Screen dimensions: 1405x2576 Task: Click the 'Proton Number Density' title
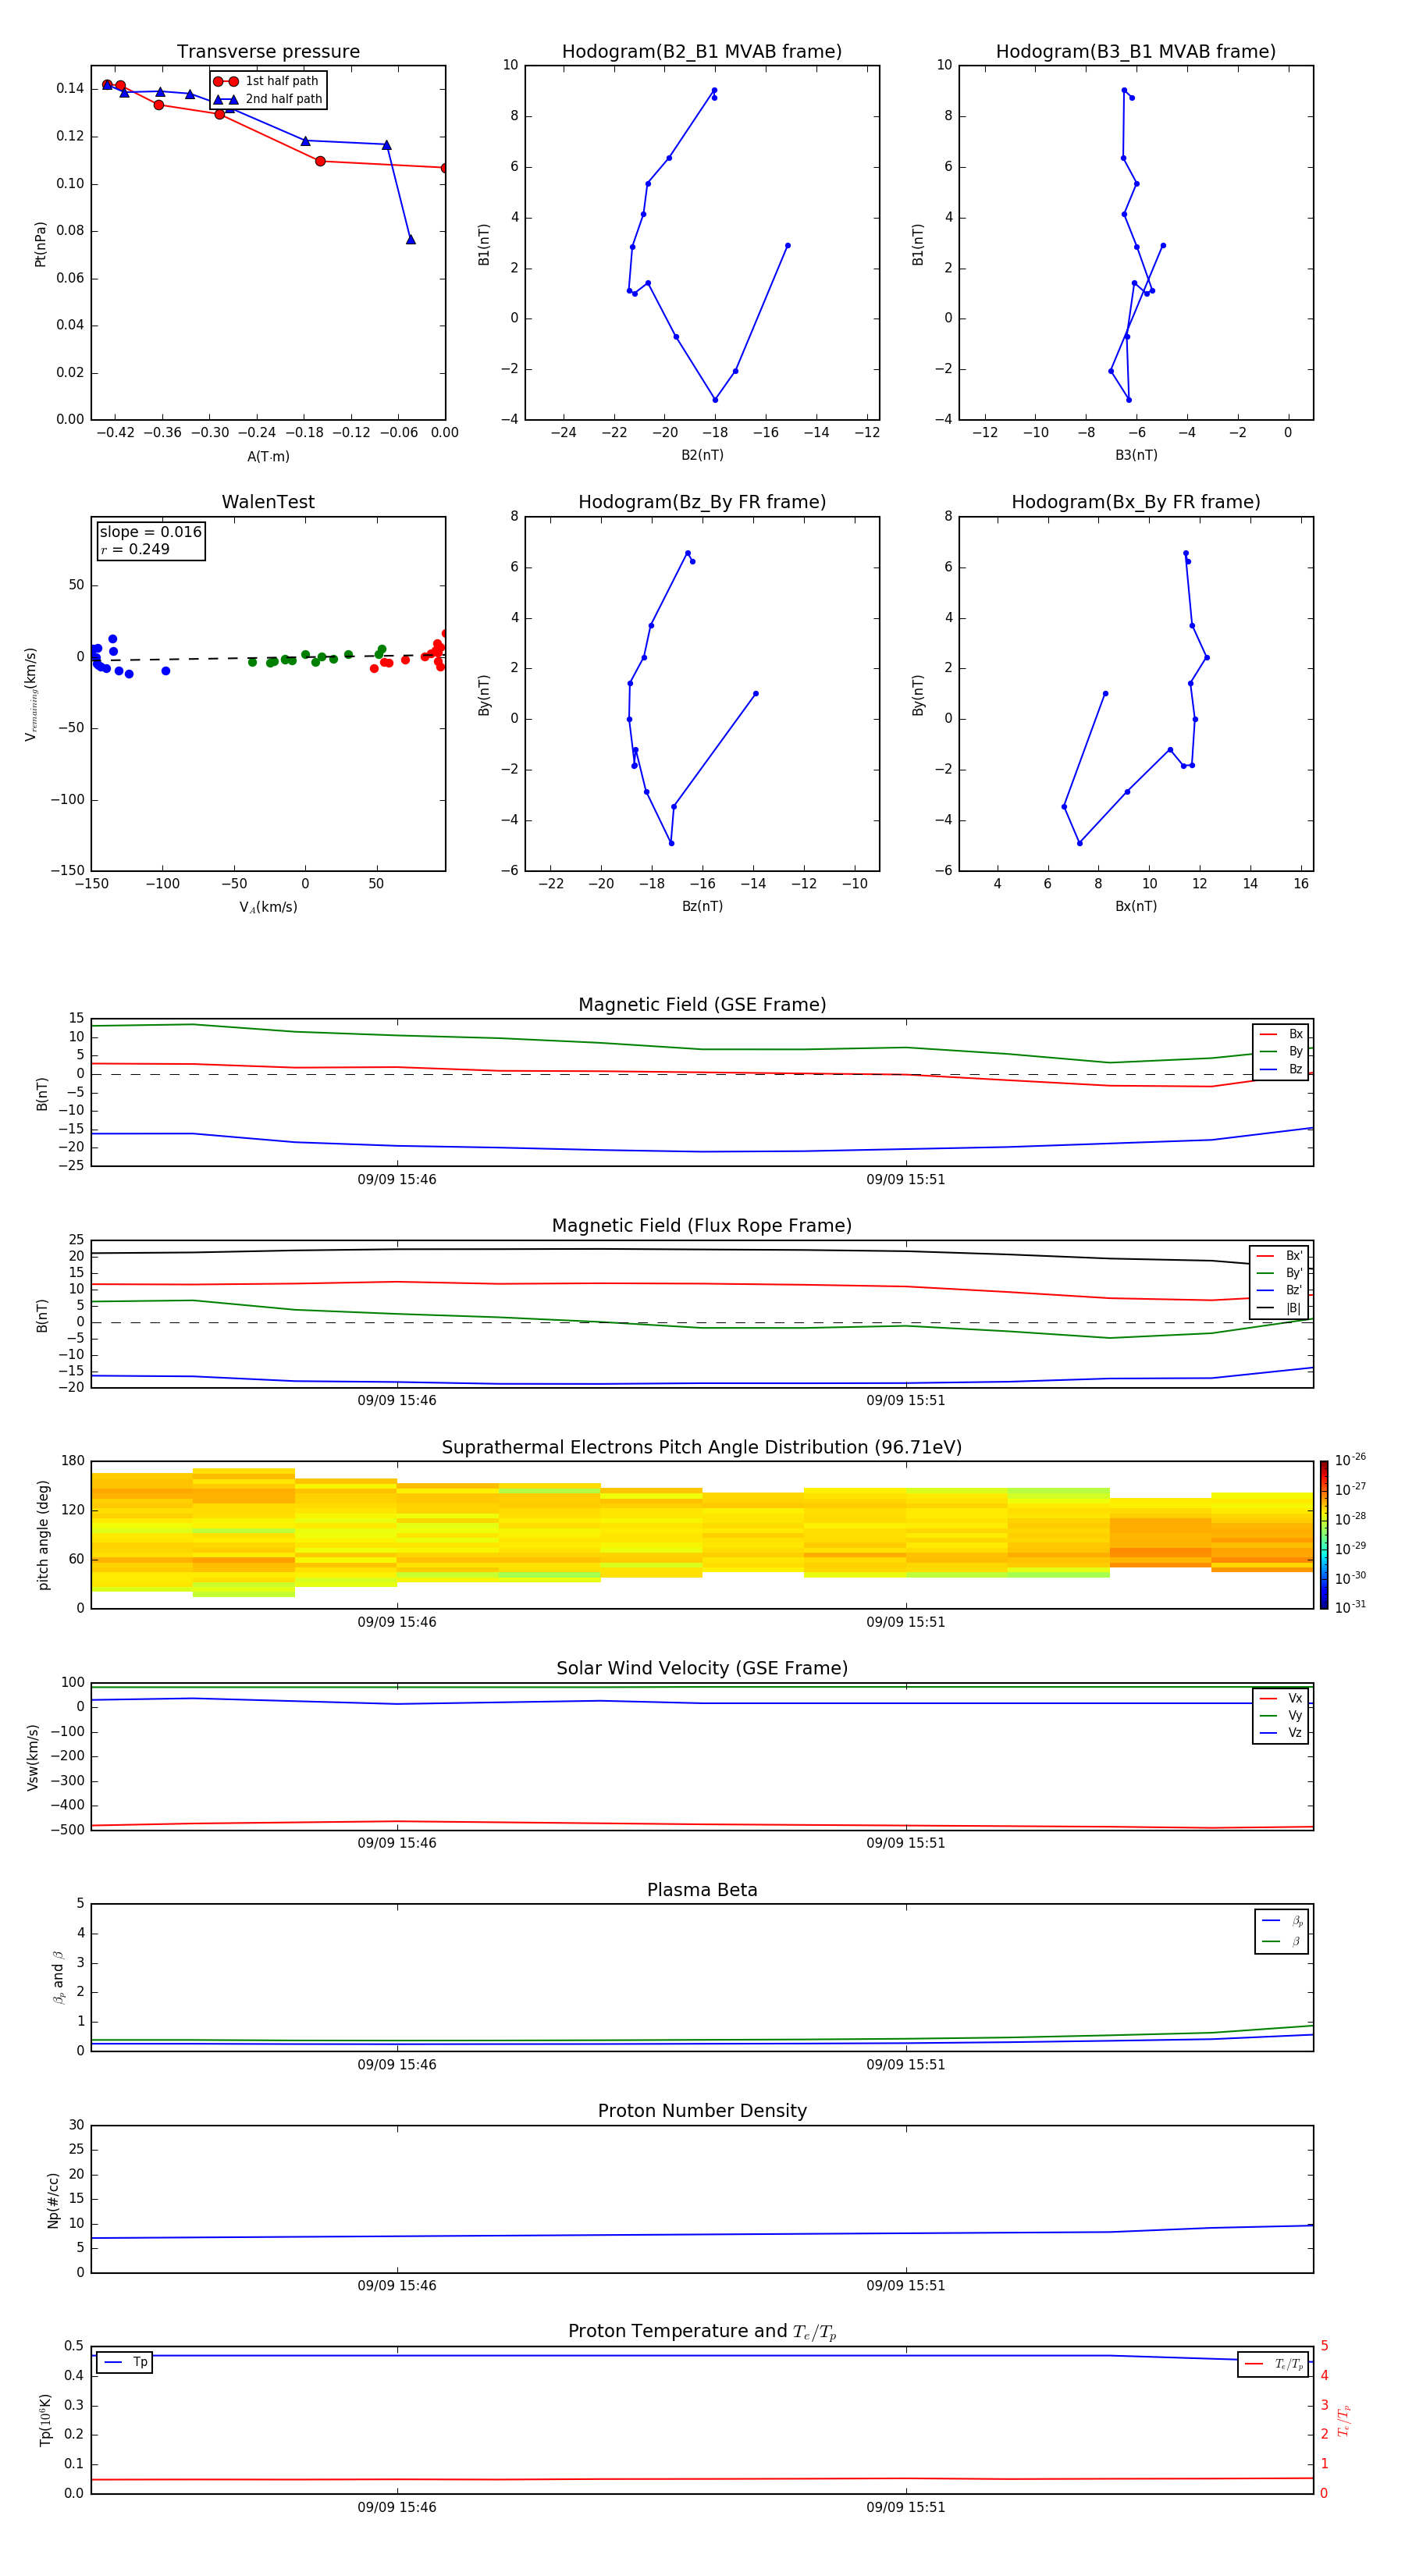point(702,2112)
